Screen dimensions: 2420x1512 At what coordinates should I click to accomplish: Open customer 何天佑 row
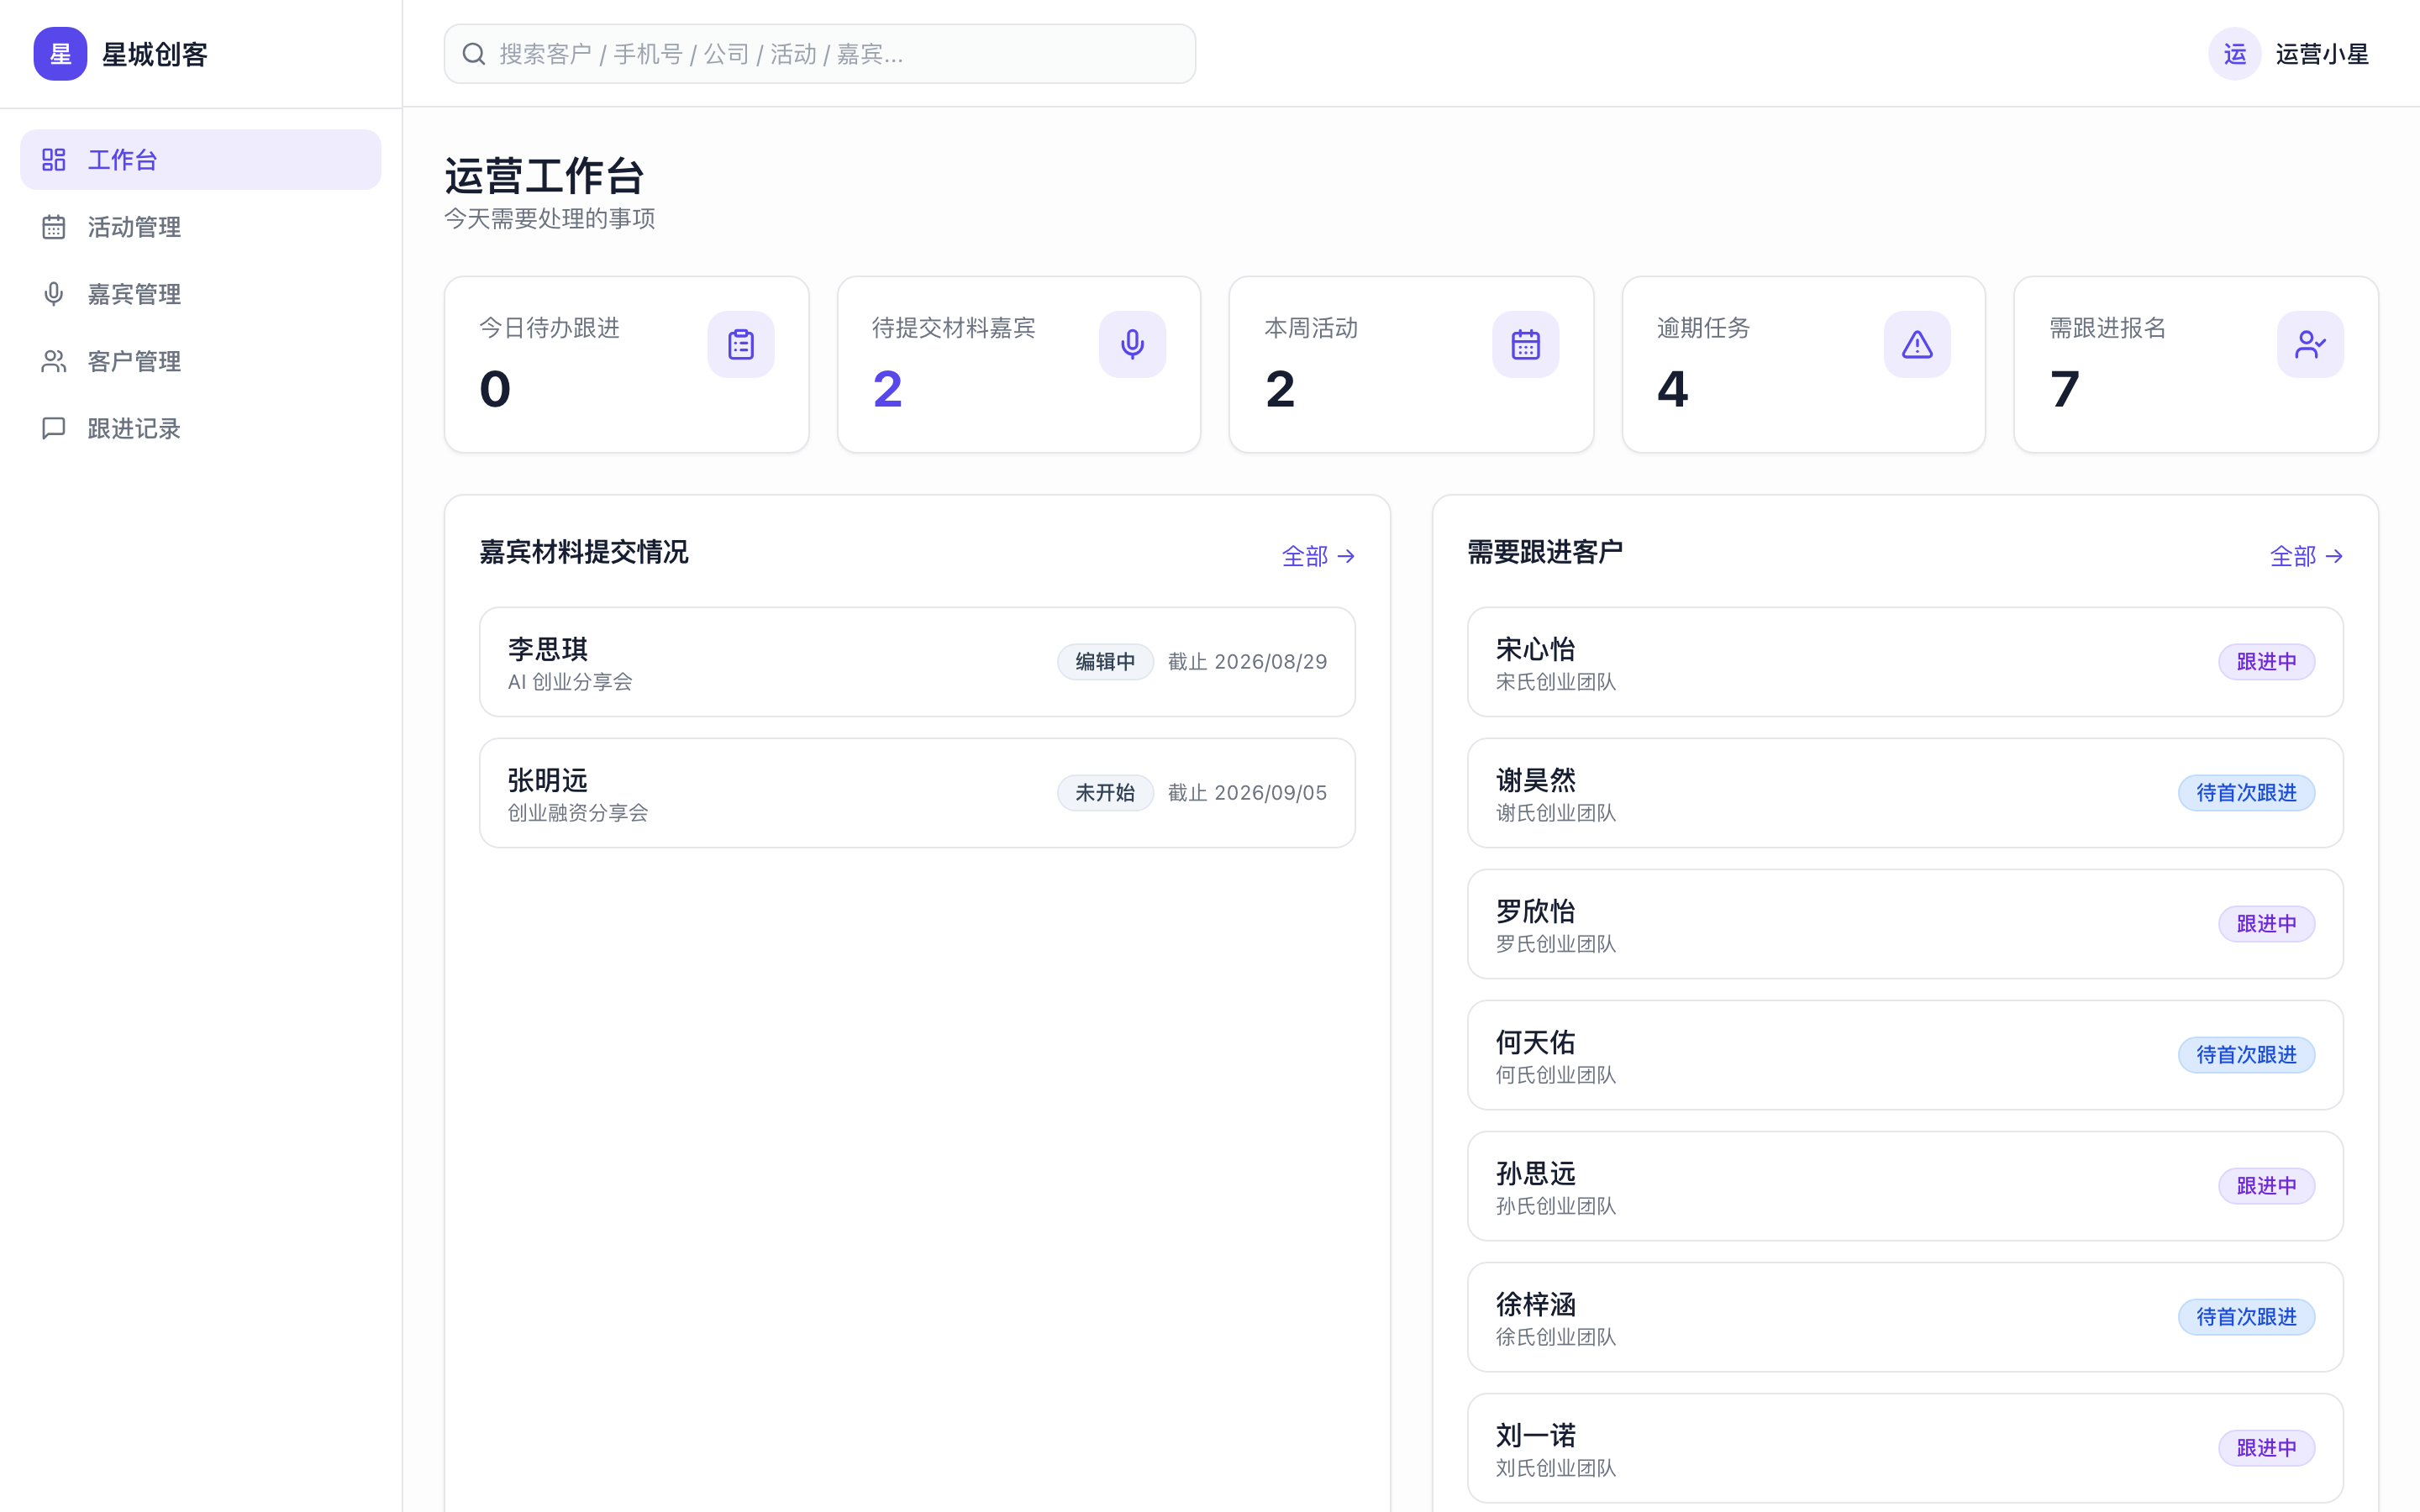(1905, 1055)
